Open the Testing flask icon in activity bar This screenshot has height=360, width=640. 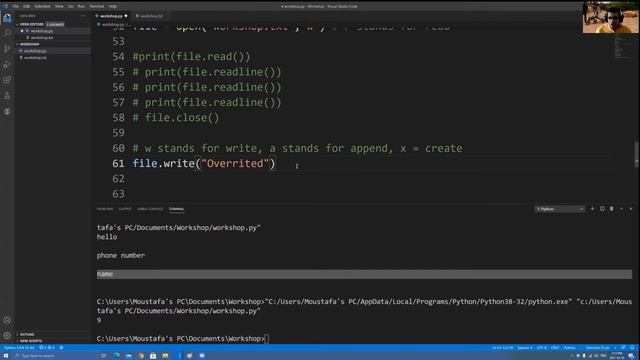(7, 96)
